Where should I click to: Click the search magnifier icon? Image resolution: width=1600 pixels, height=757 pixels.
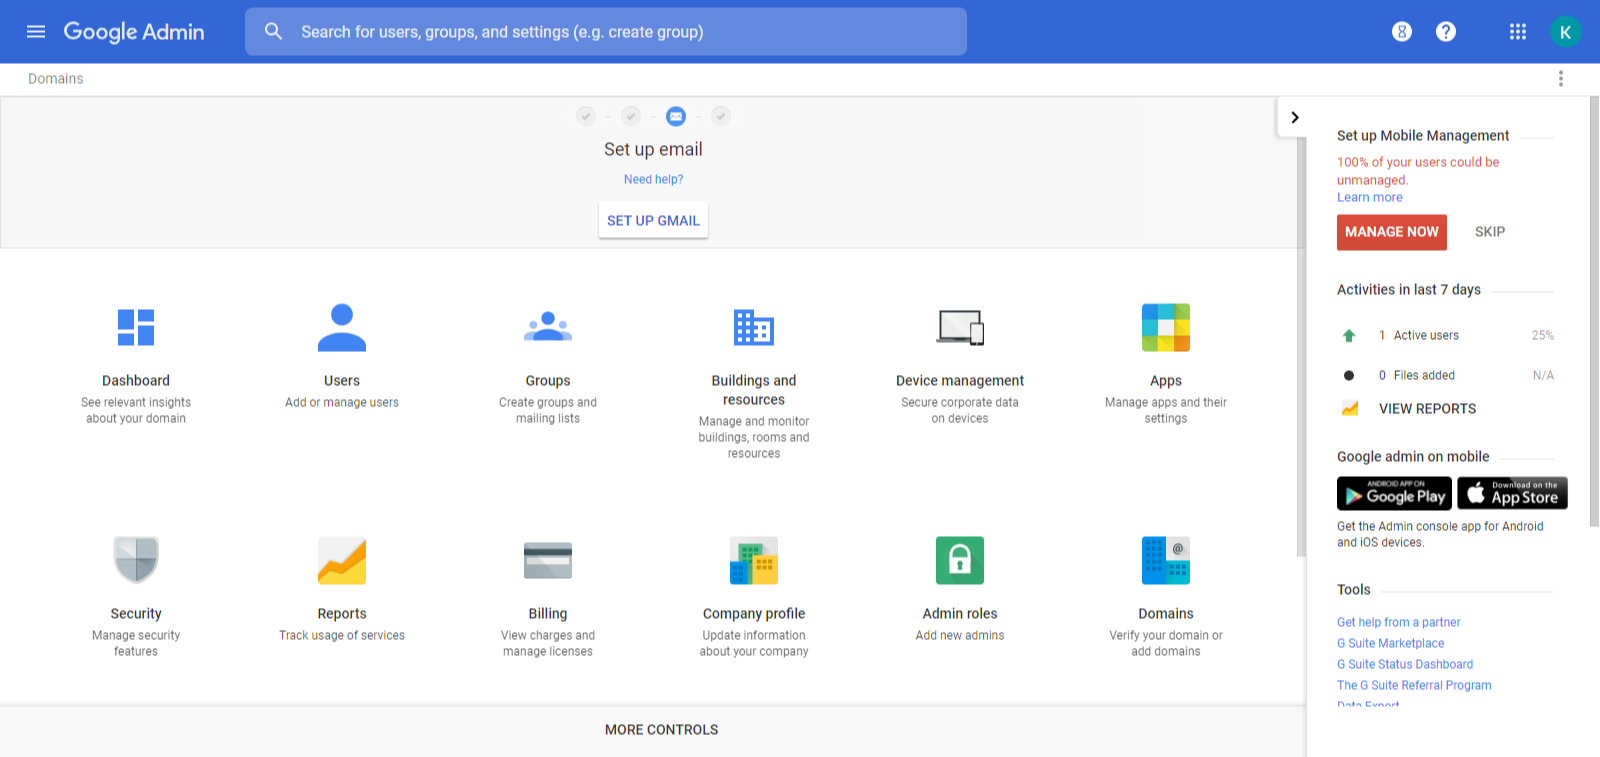click(x=273, y=32)
